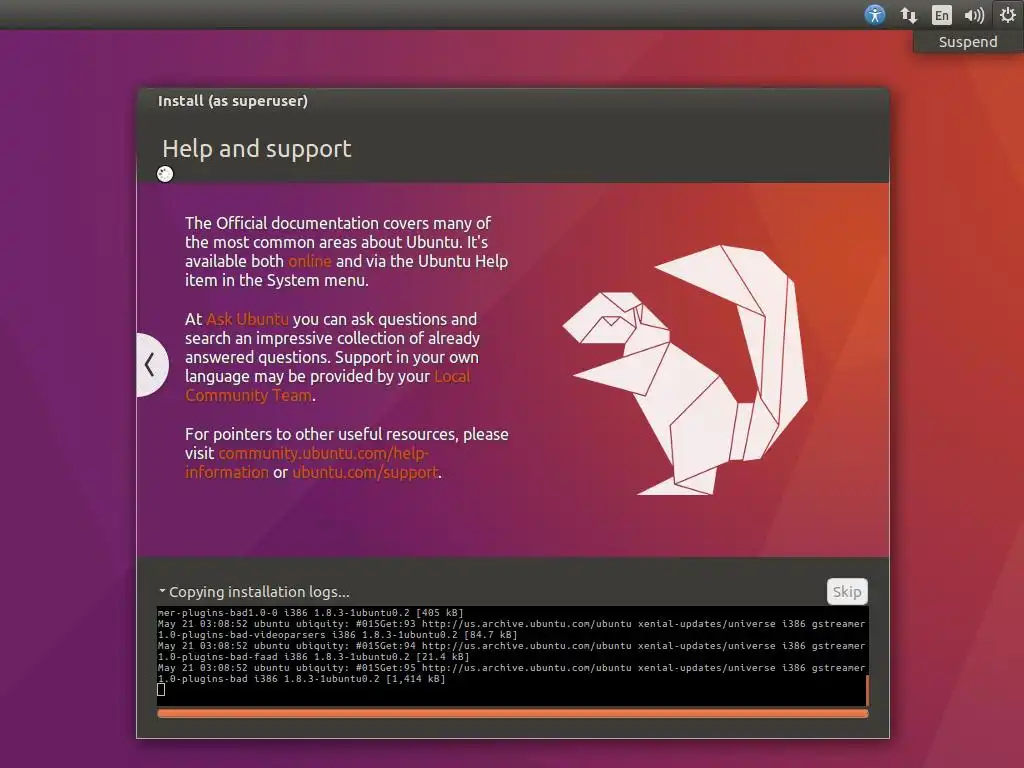Screen dimensions: 1024x768
Task: Open the ubuntu.com/support link
Action: pos(365,472)
